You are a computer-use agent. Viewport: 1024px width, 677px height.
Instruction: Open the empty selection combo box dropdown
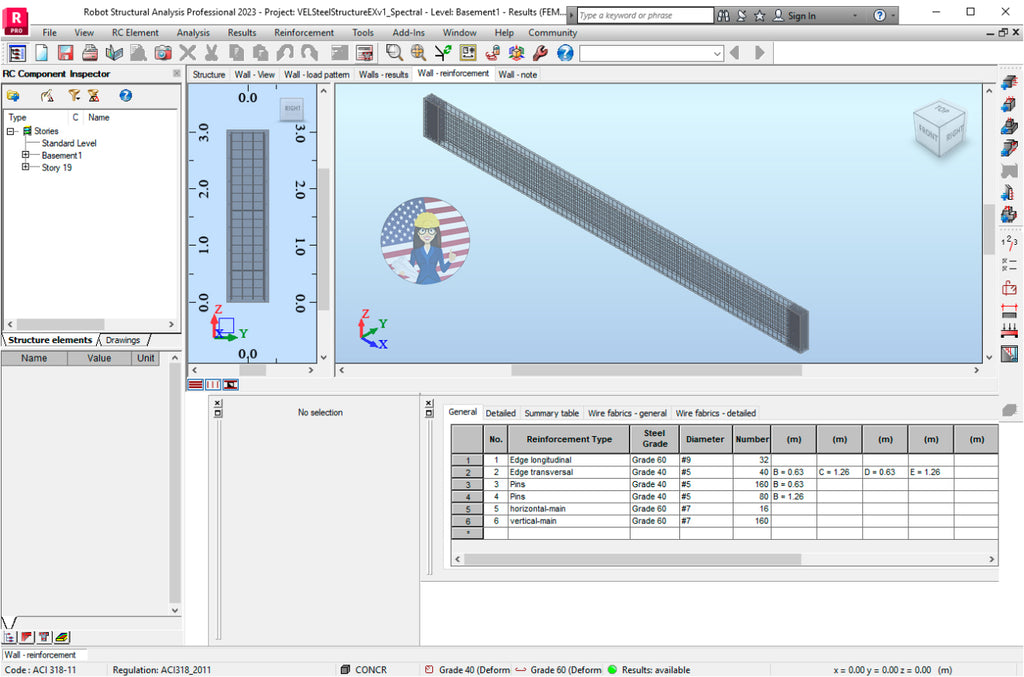tap(716, 53)
